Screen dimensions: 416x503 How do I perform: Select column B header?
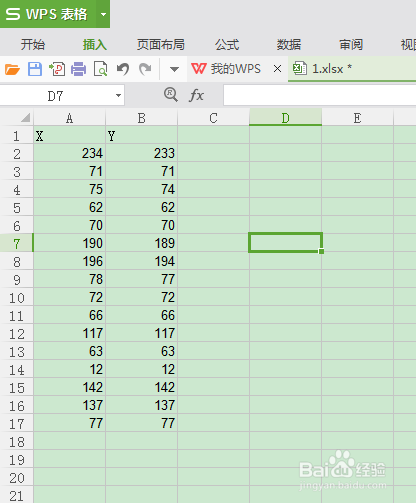point(141,118)
